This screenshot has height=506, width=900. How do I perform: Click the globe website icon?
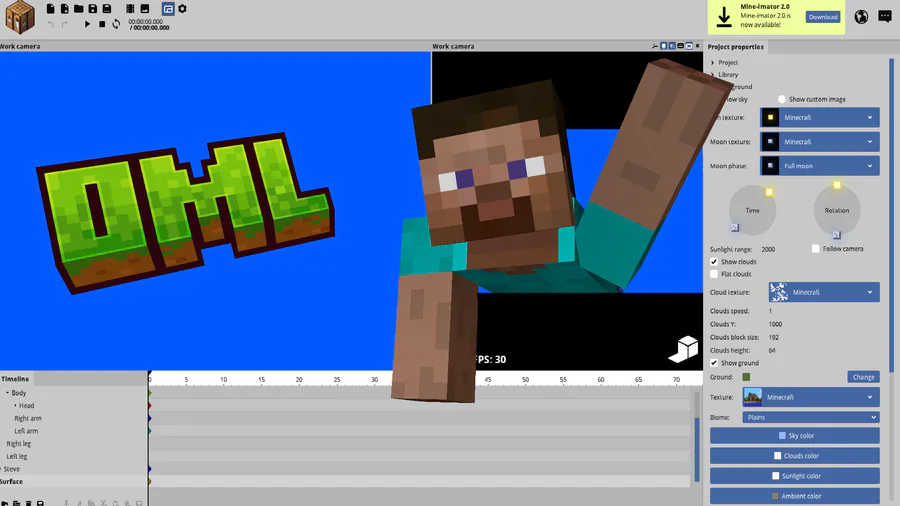tap(861, 17)
